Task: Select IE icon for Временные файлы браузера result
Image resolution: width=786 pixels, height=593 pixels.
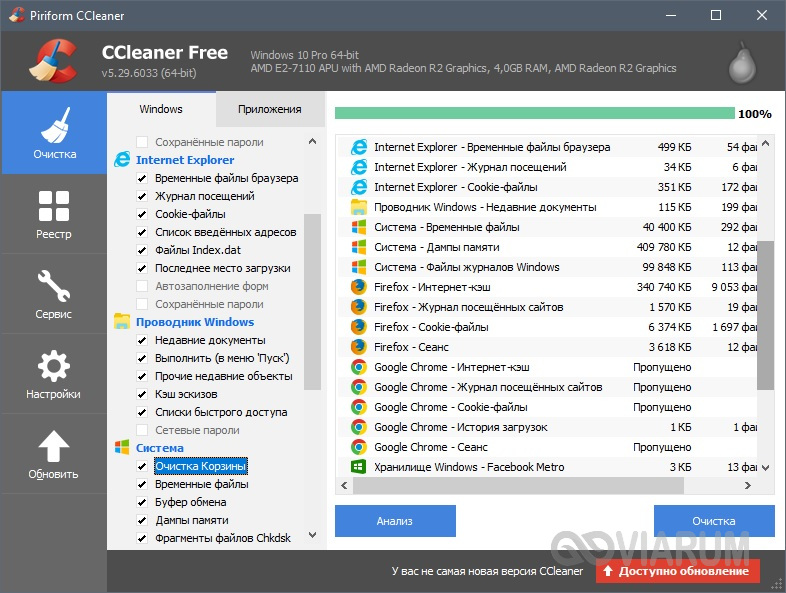Action: click(358, 147)
